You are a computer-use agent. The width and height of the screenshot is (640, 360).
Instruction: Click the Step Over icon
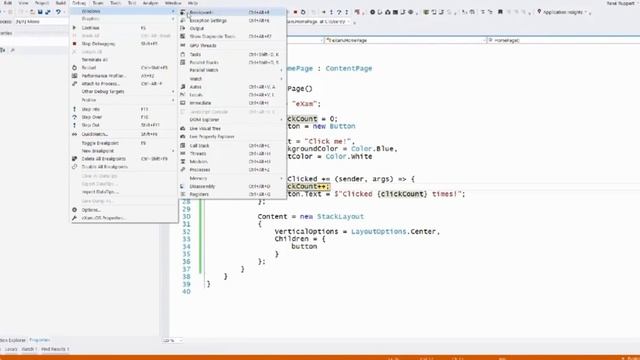tap(74, 117)
